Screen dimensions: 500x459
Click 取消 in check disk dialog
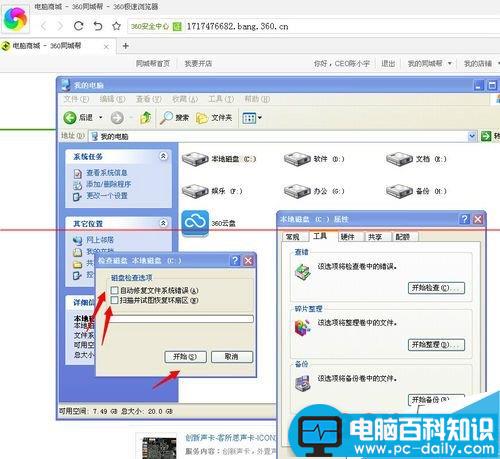point(232,357)
